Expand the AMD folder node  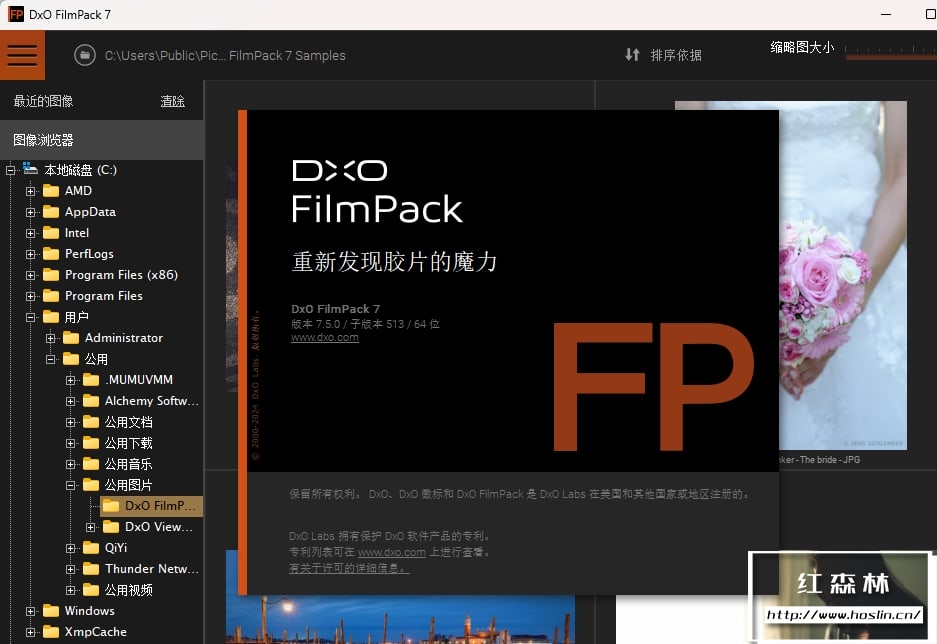30,191
